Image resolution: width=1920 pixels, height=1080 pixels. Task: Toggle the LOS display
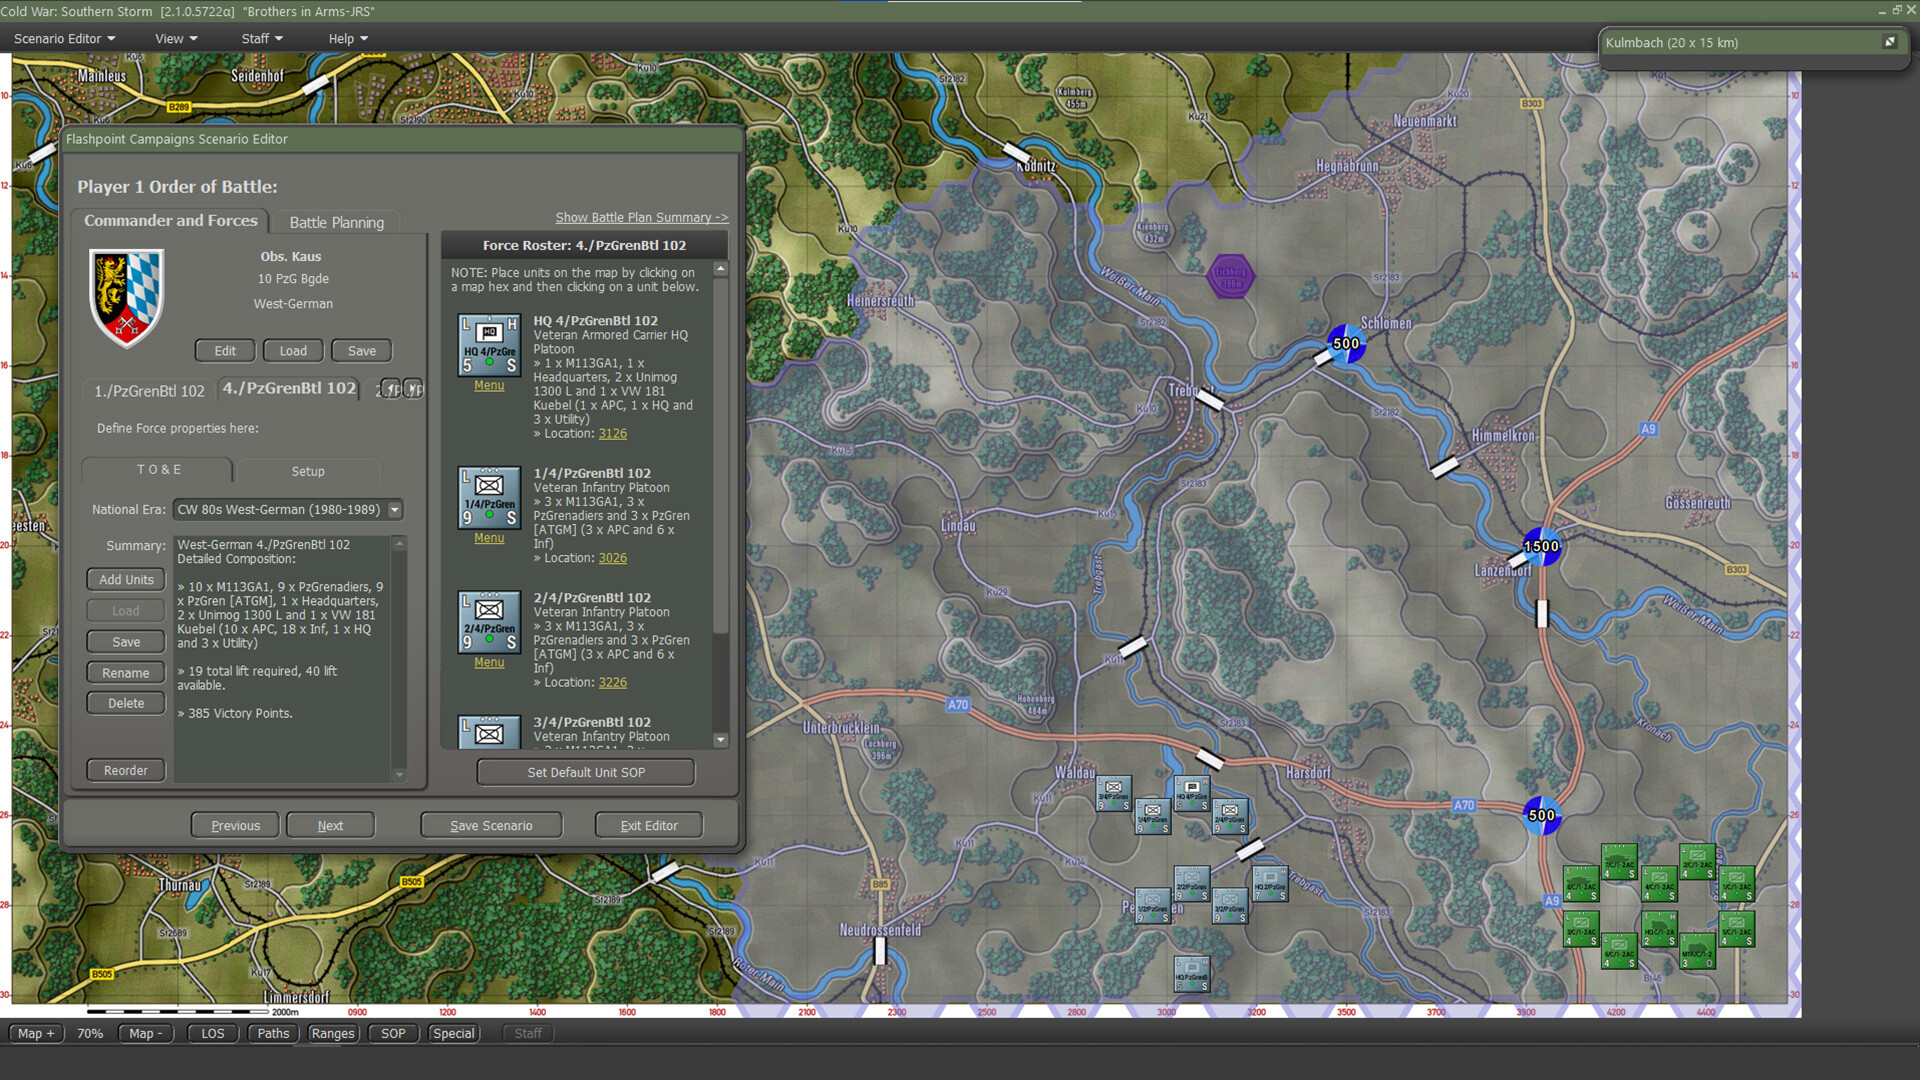(212, 1033)
